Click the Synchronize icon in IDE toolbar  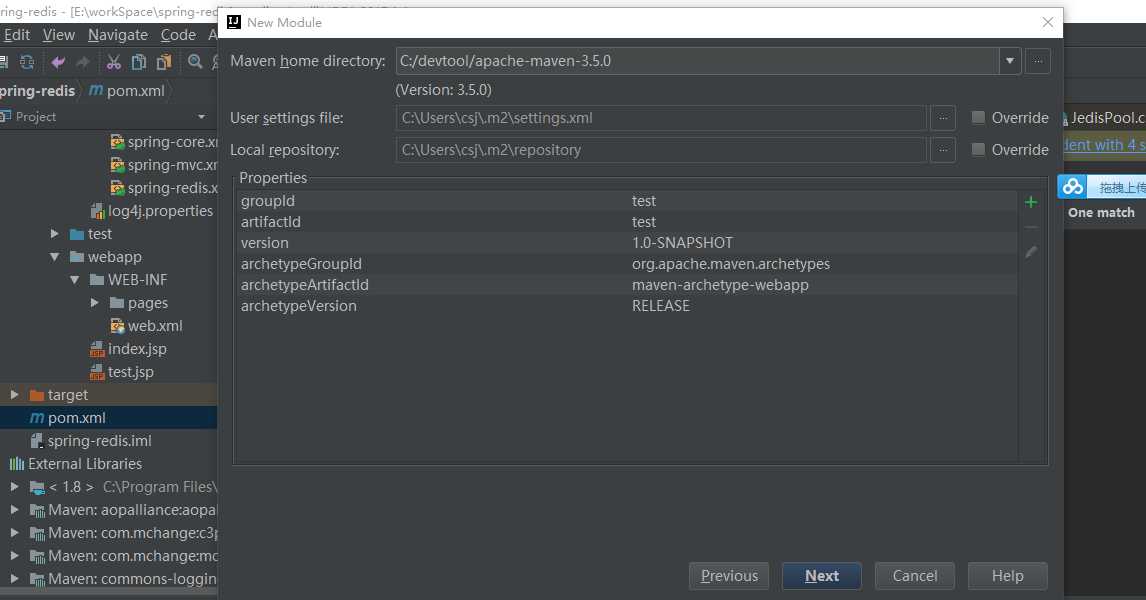click(27, 62)
